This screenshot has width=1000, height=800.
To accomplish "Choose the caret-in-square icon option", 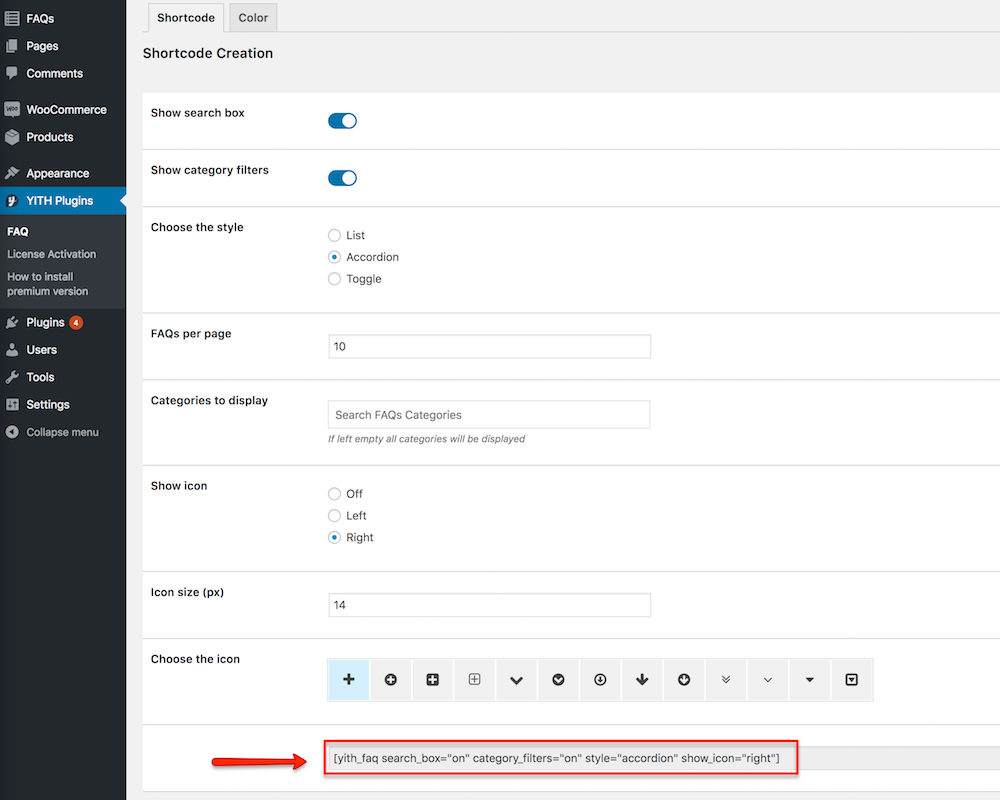I will (x=851, y=679).
